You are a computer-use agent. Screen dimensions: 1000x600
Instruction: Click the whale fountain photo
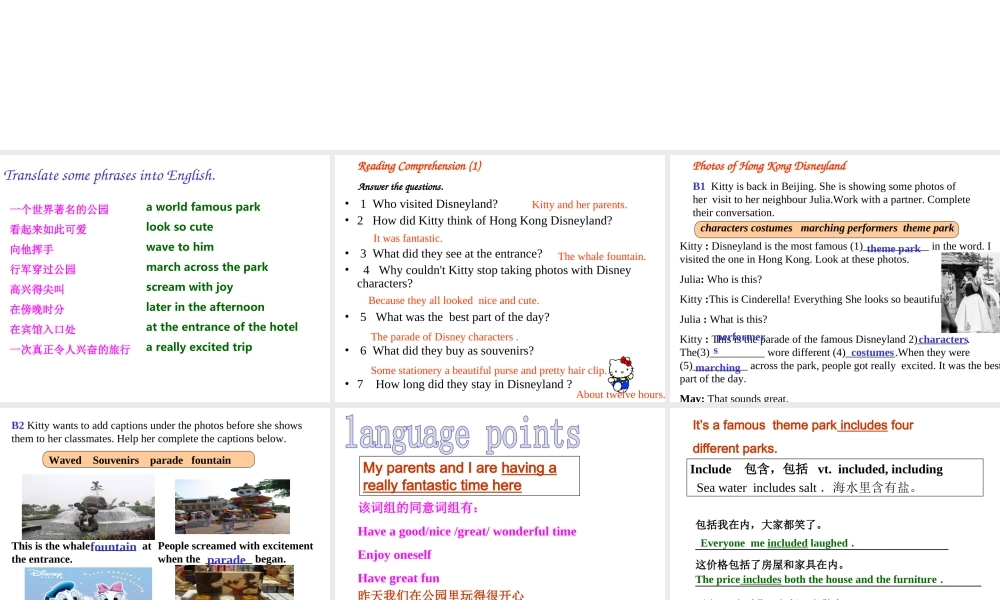[88, 507]
